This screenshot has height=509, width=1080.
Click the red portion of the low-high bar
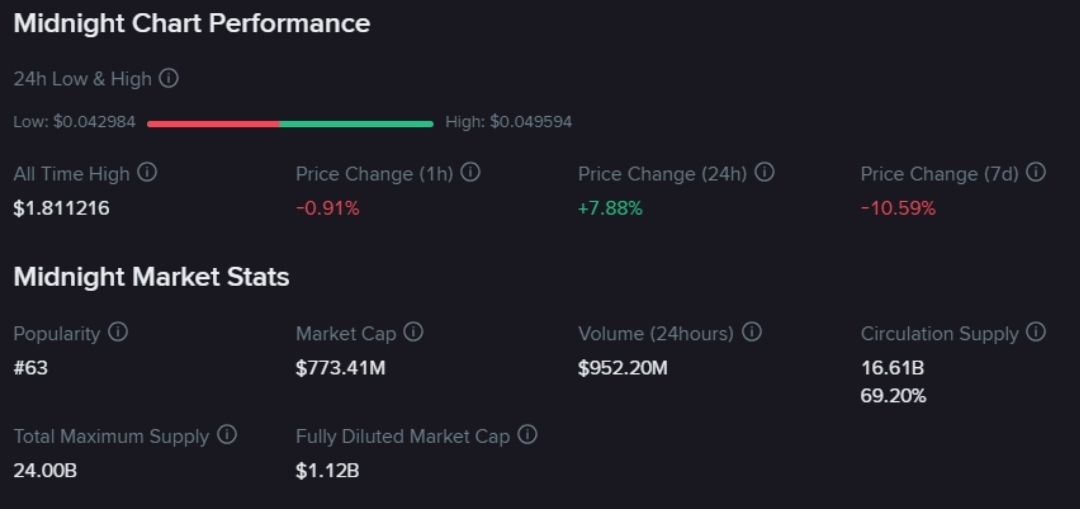tap(213, 124)
